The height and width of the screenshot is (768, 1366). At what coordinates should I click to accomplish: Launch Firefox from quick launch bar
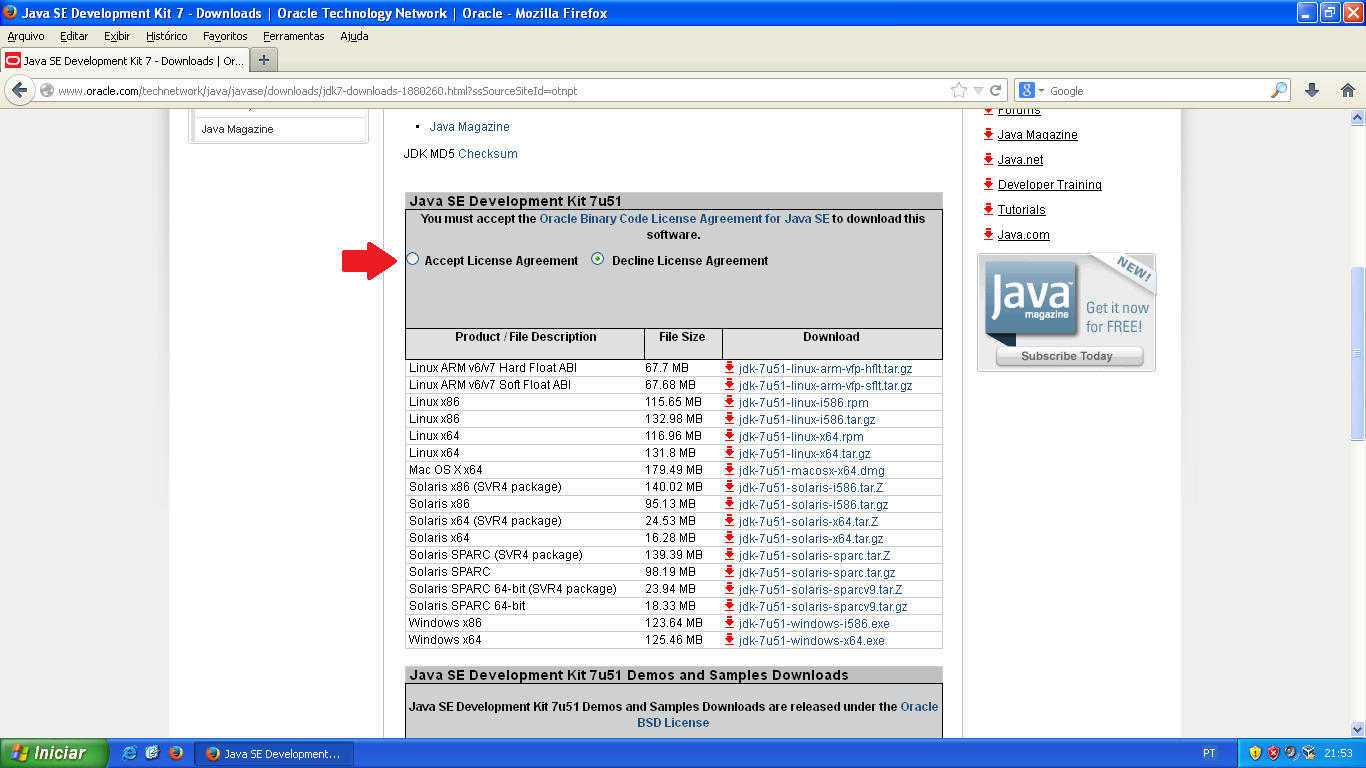[x=176, y=753]
